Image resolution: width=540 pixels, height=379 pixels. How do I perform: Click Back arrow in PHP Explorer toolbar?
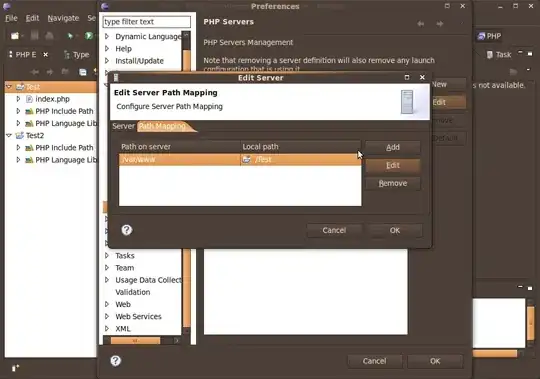click(34, 72)
